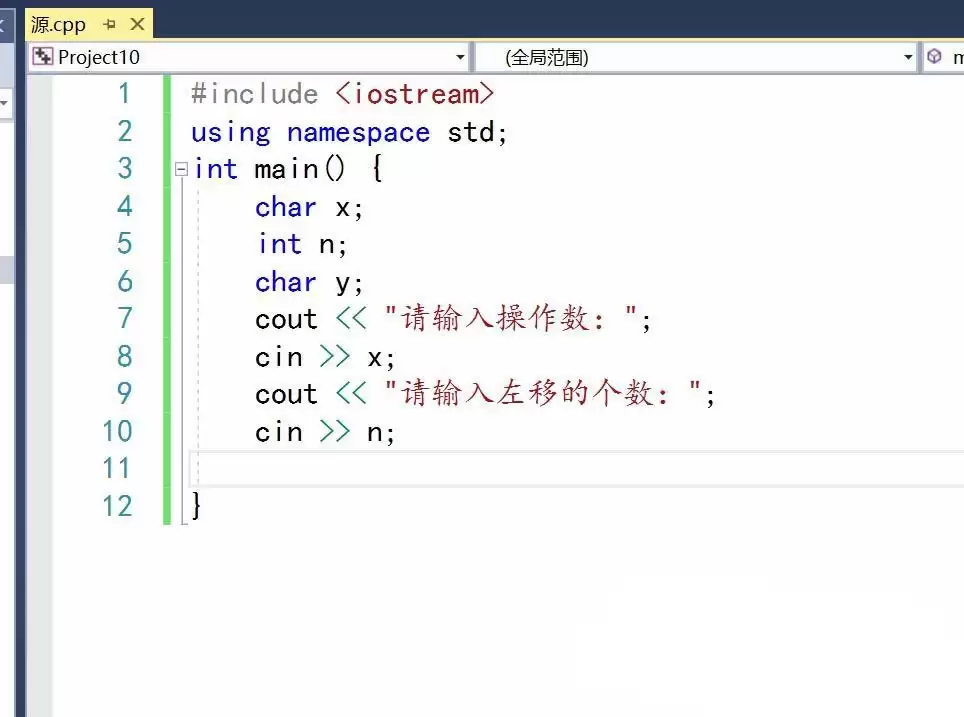
Task: Click the string "请输入操作数："
Action: pyautogui.click(x=511, y=319)
